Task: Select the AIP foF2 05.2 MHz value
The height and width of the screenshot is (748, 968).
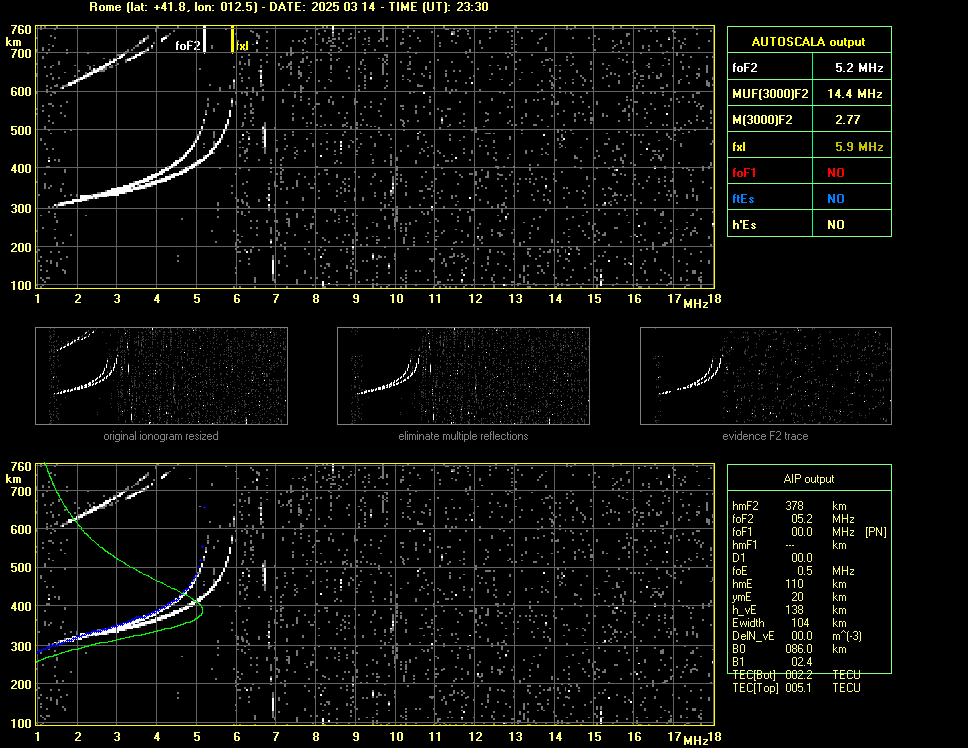Action: (801, 519)
